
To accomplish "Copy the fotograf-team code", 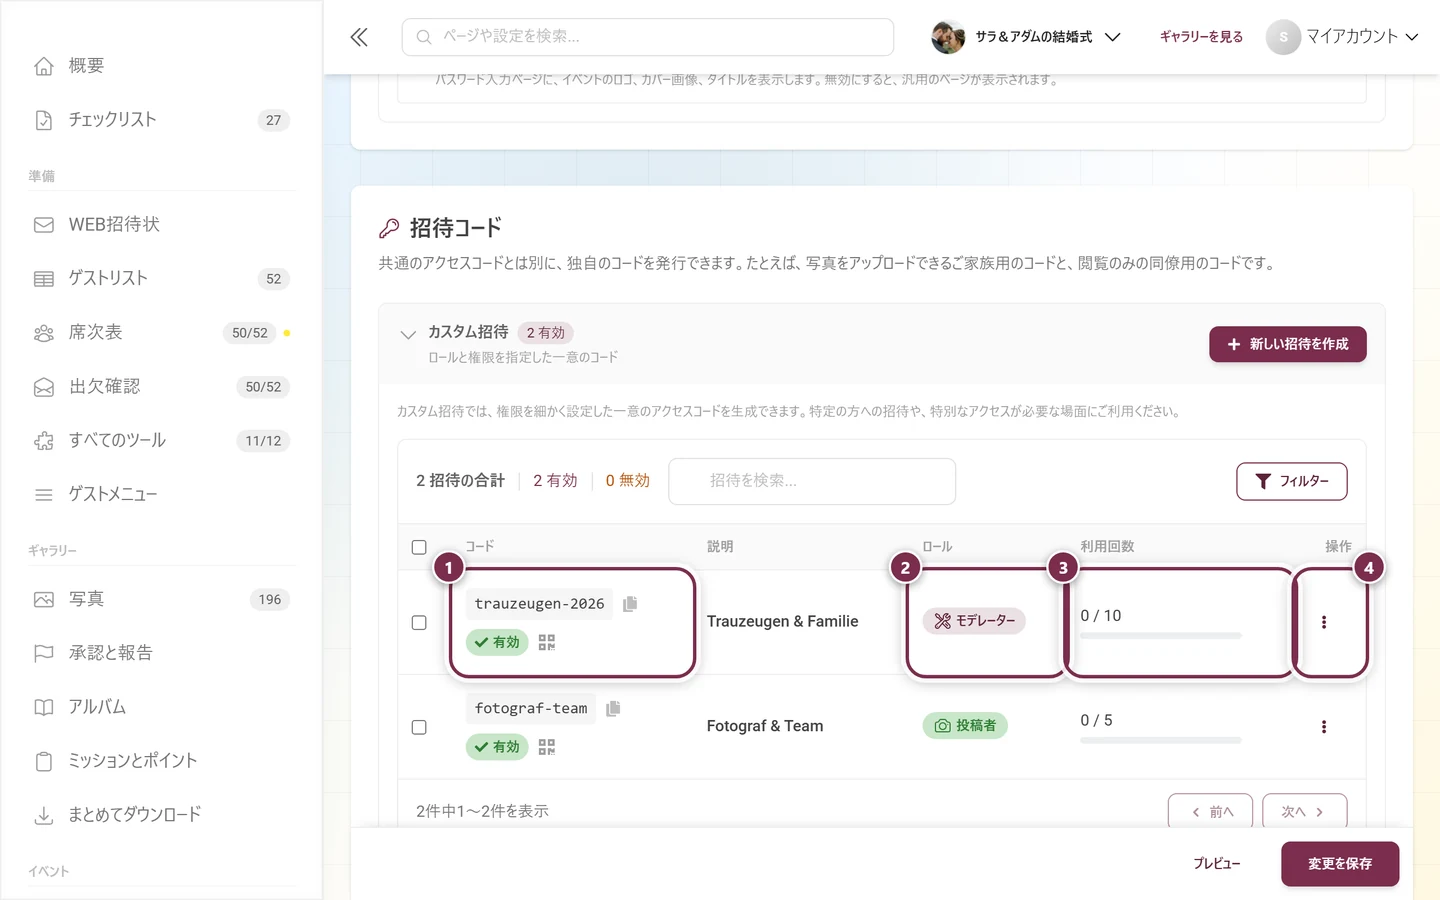I will tap(613, 708).
